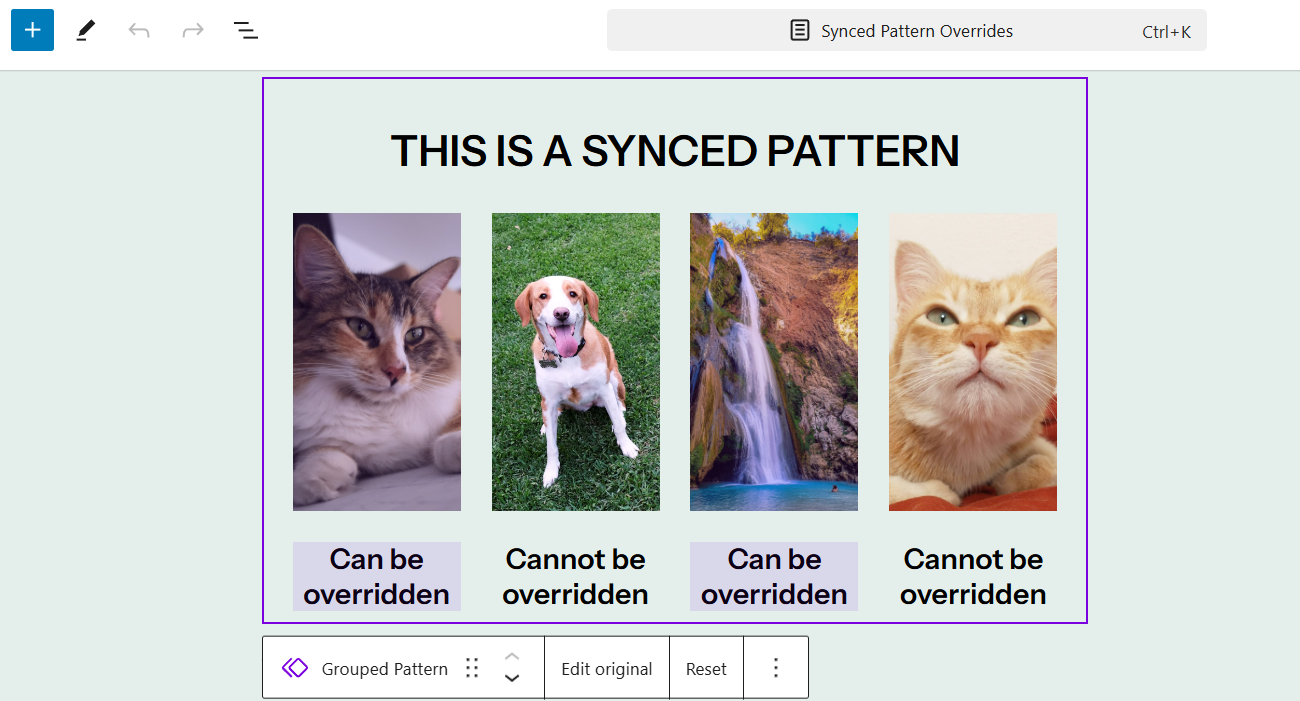Screen dimensions: 1300x701
Task: Move block up with the up chevron
Action: [x=512, y=656]
